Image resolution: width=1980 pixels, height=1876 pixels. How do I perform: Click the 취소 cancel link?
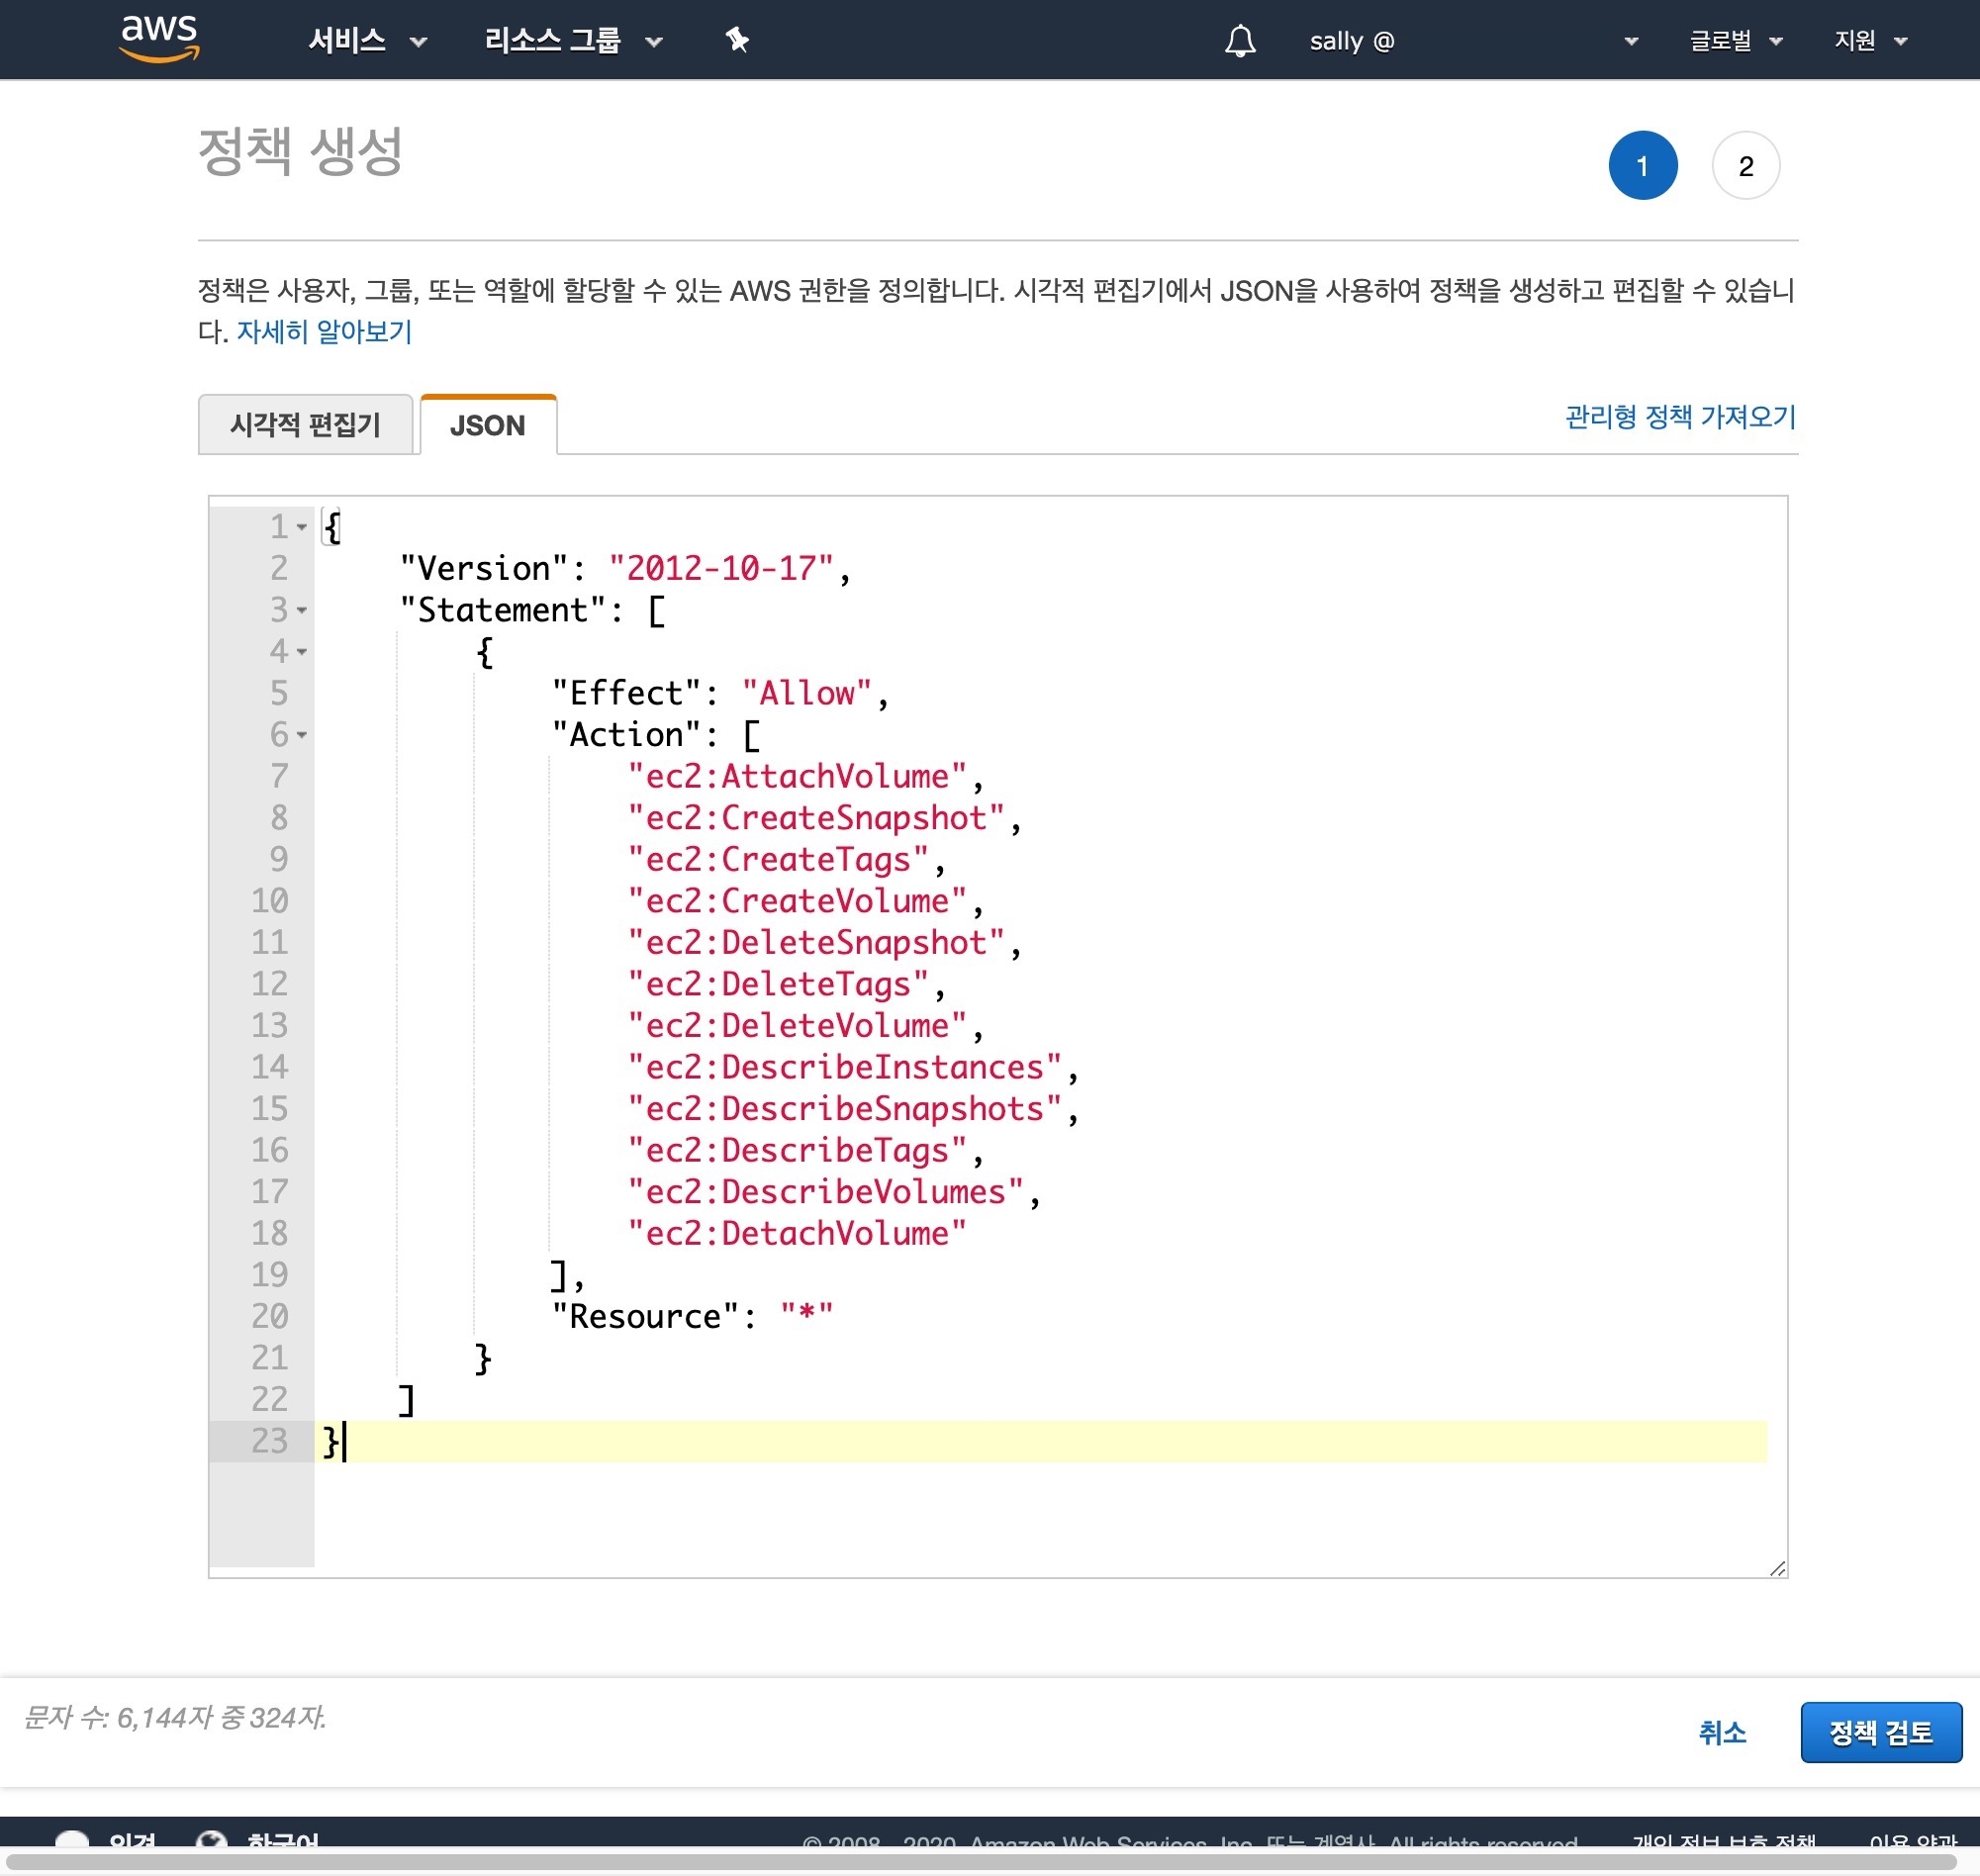click(1721, 1732)
